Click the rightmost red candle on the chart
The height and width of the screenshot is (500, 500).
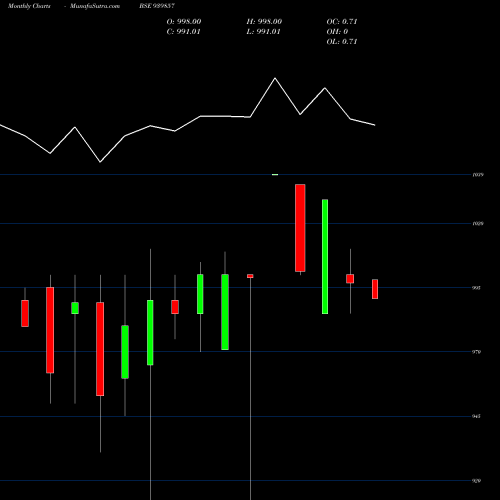tap(375, 289)
